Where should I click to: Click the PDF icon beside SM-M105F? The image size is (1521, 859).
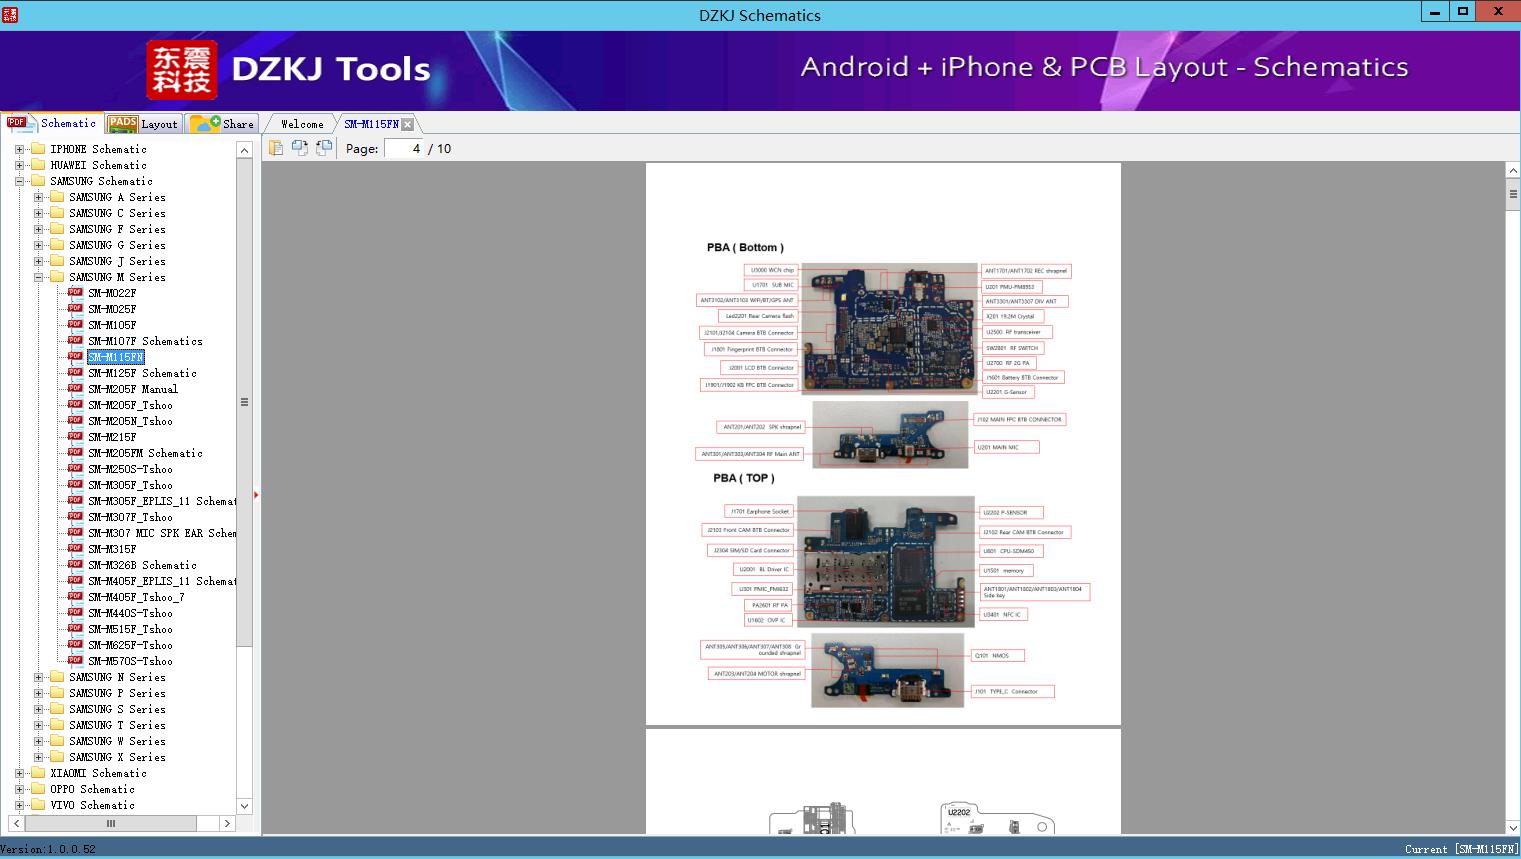tap(75, 325)
